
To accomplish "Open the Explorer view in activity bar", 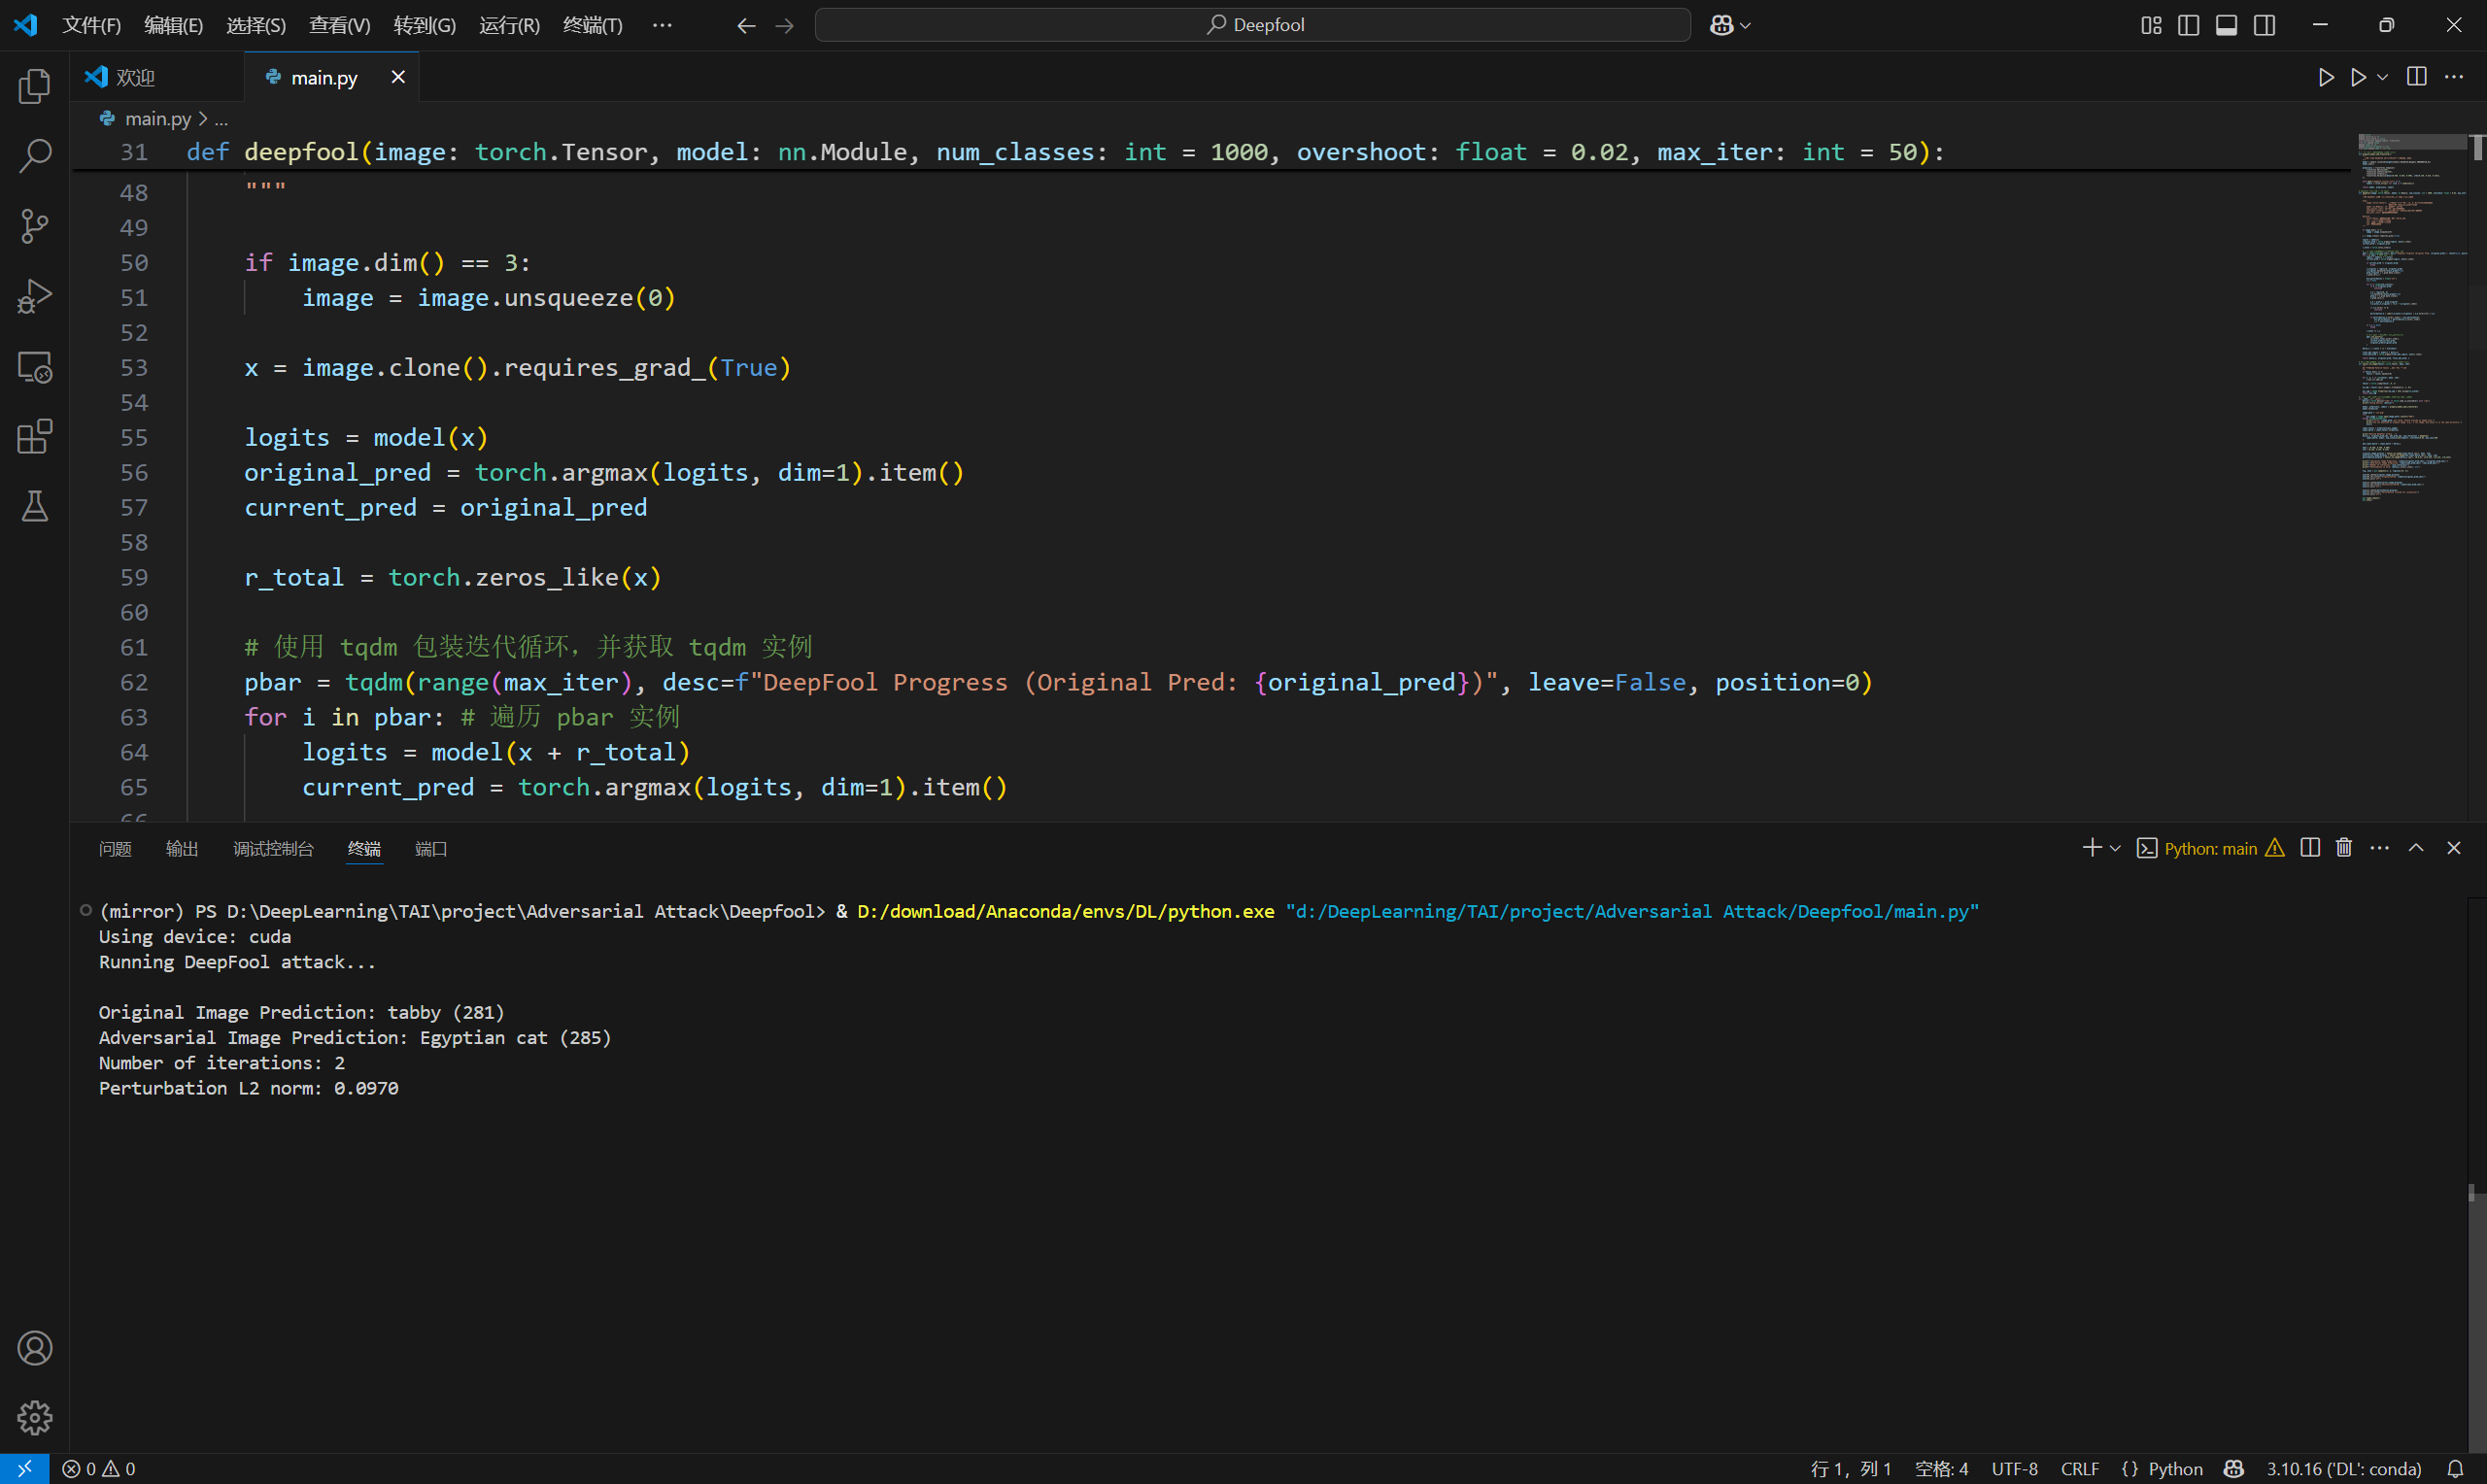I will [35, 87].
